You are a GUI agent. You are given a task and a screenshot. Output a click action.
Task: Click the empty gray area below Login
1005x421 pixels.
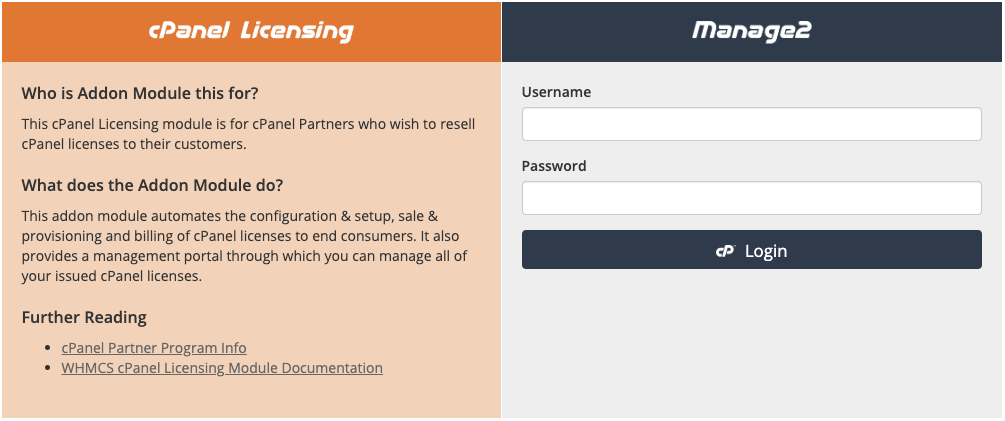coord(751,343)
